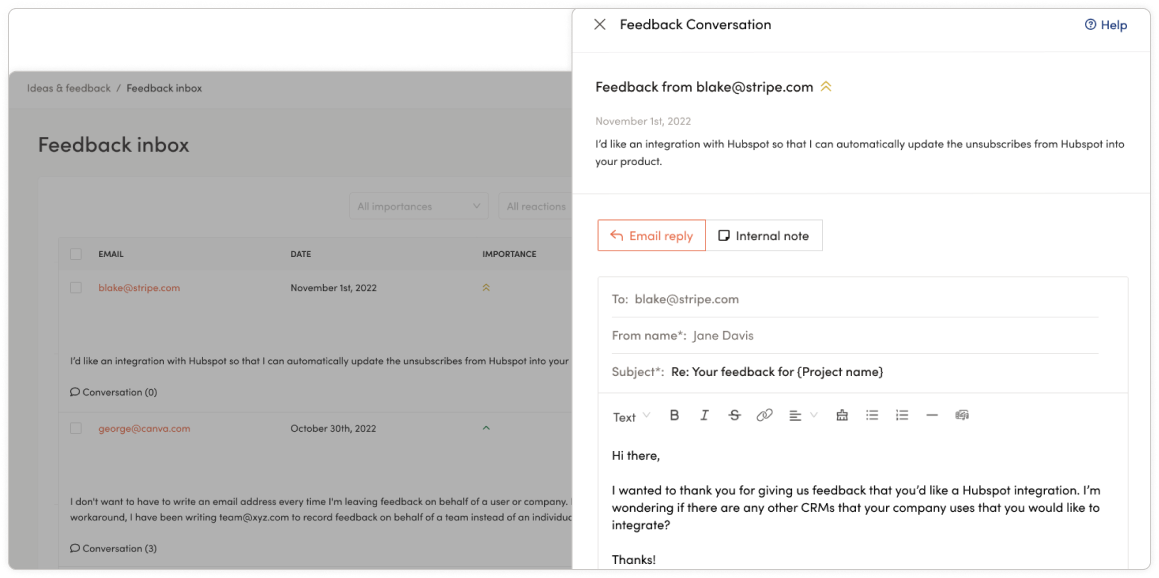Close the Feedback Conversation panel
The height and width of the screenshot is (578, 1159).
[599, 24]
